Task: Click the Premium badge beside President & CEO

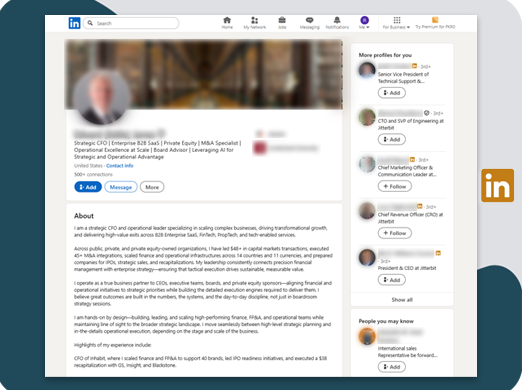Action: click(438, 253)
